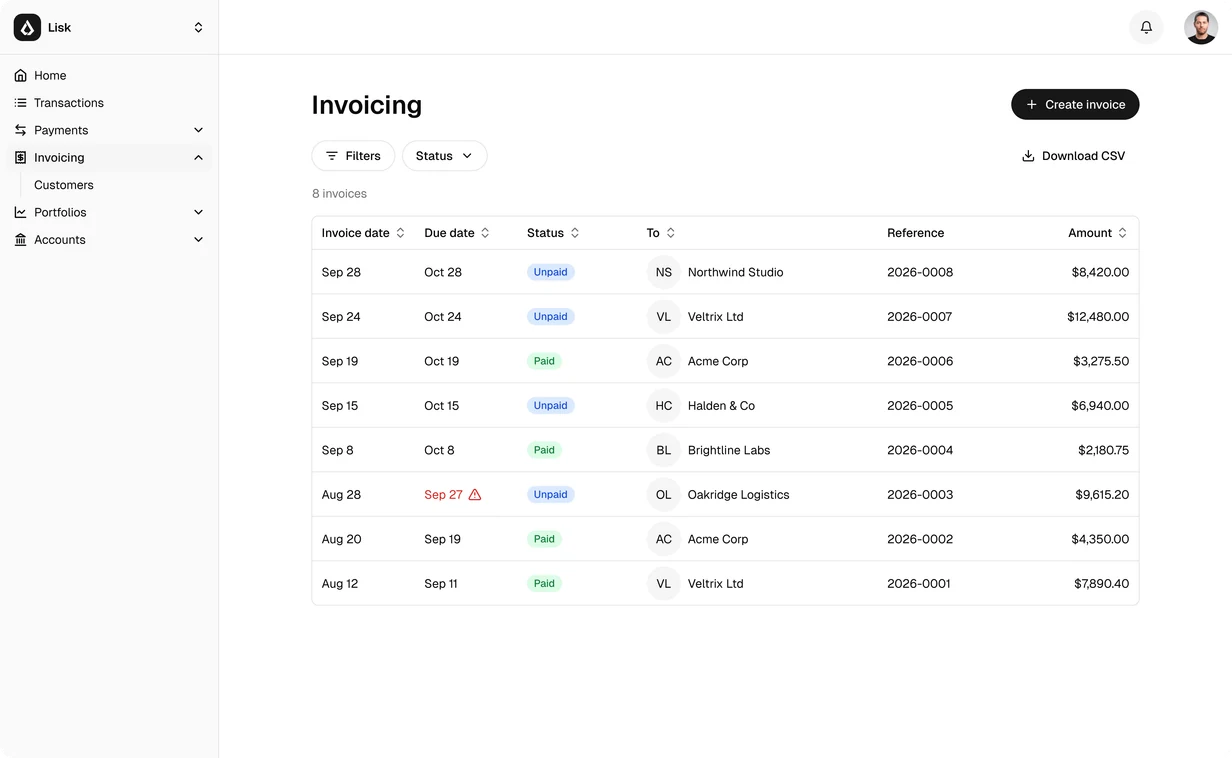This screenshot has width=1232, height=758.
Task: Click amount $12,480.00
Action: [x=1098, y=317]
